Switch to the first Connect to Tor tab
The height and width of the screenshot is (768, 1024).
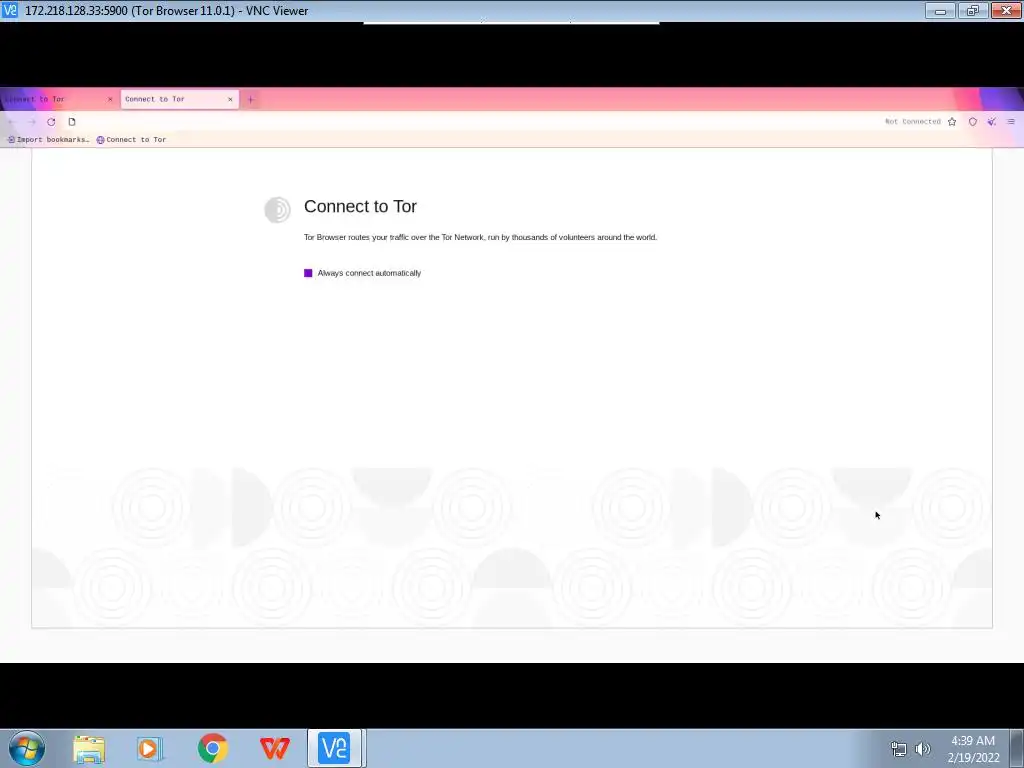click(56, 99)
